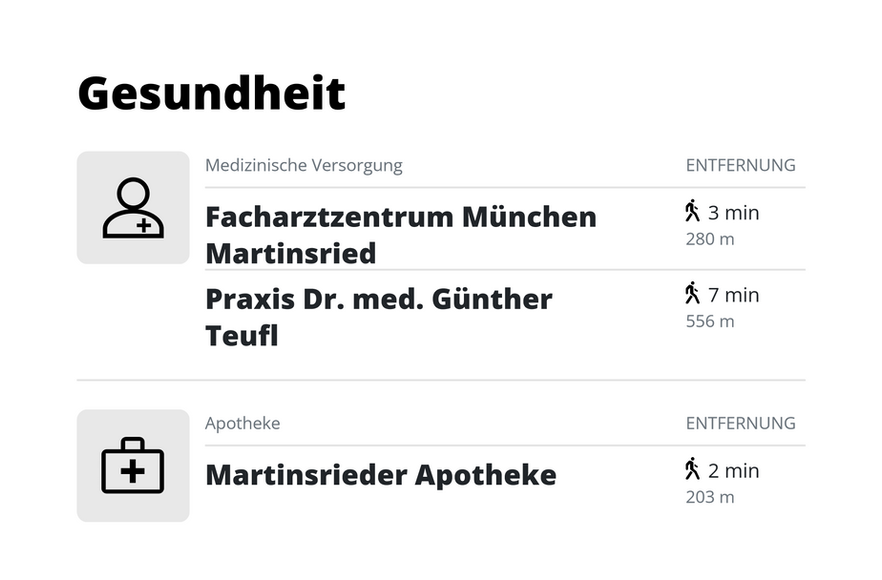Click walking icon next to 7 min
Screen dimensions: 882x580
[692, 293]
